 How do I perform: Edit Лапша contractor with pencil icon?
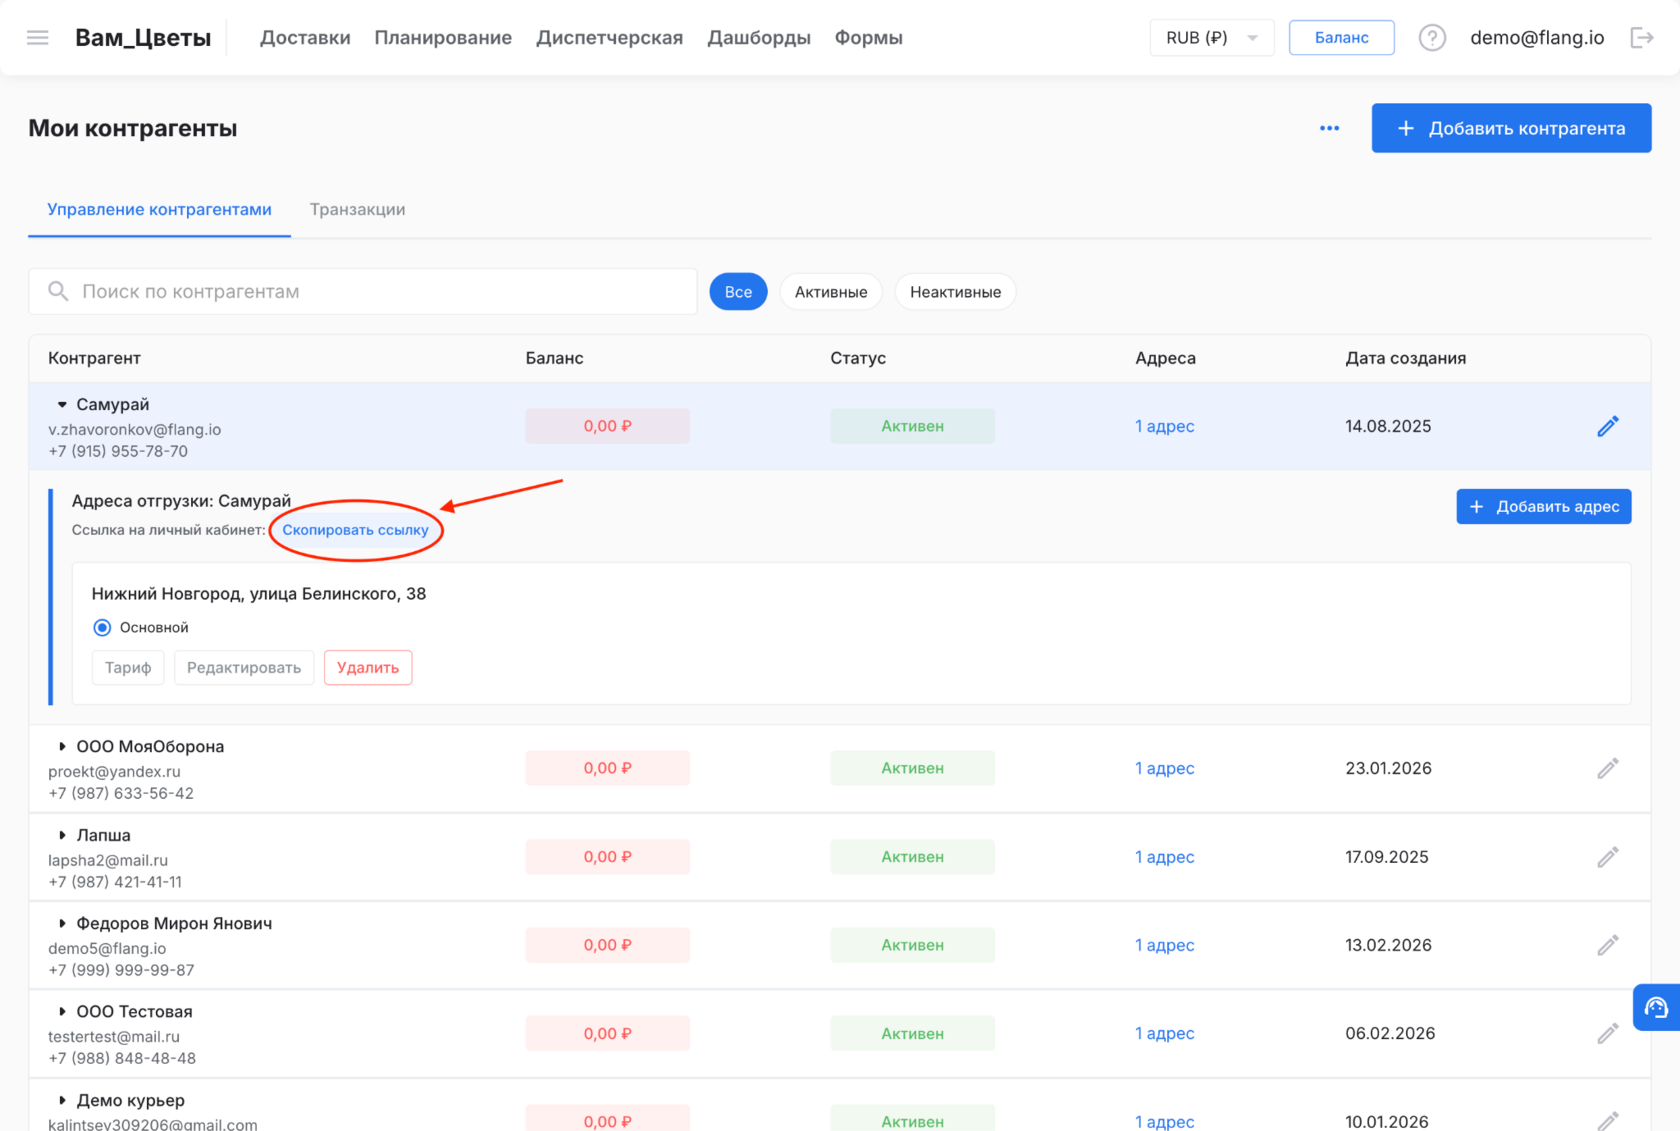pos(1608,857)
